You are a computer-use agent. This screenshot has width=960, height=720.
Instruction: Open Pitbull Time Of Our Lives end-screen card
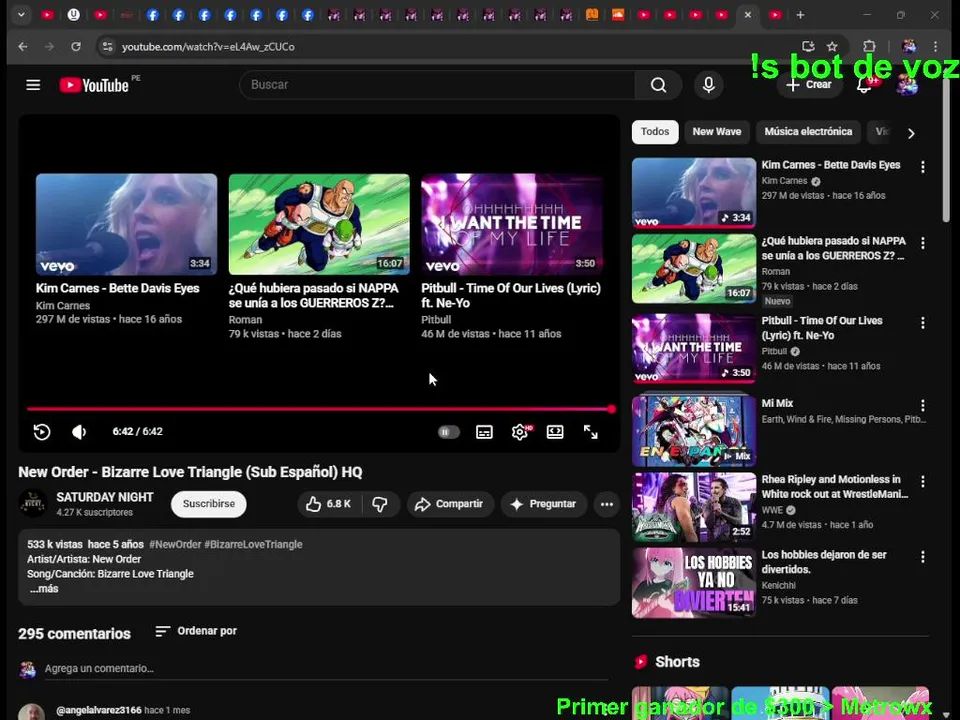[x=512, y=224]
